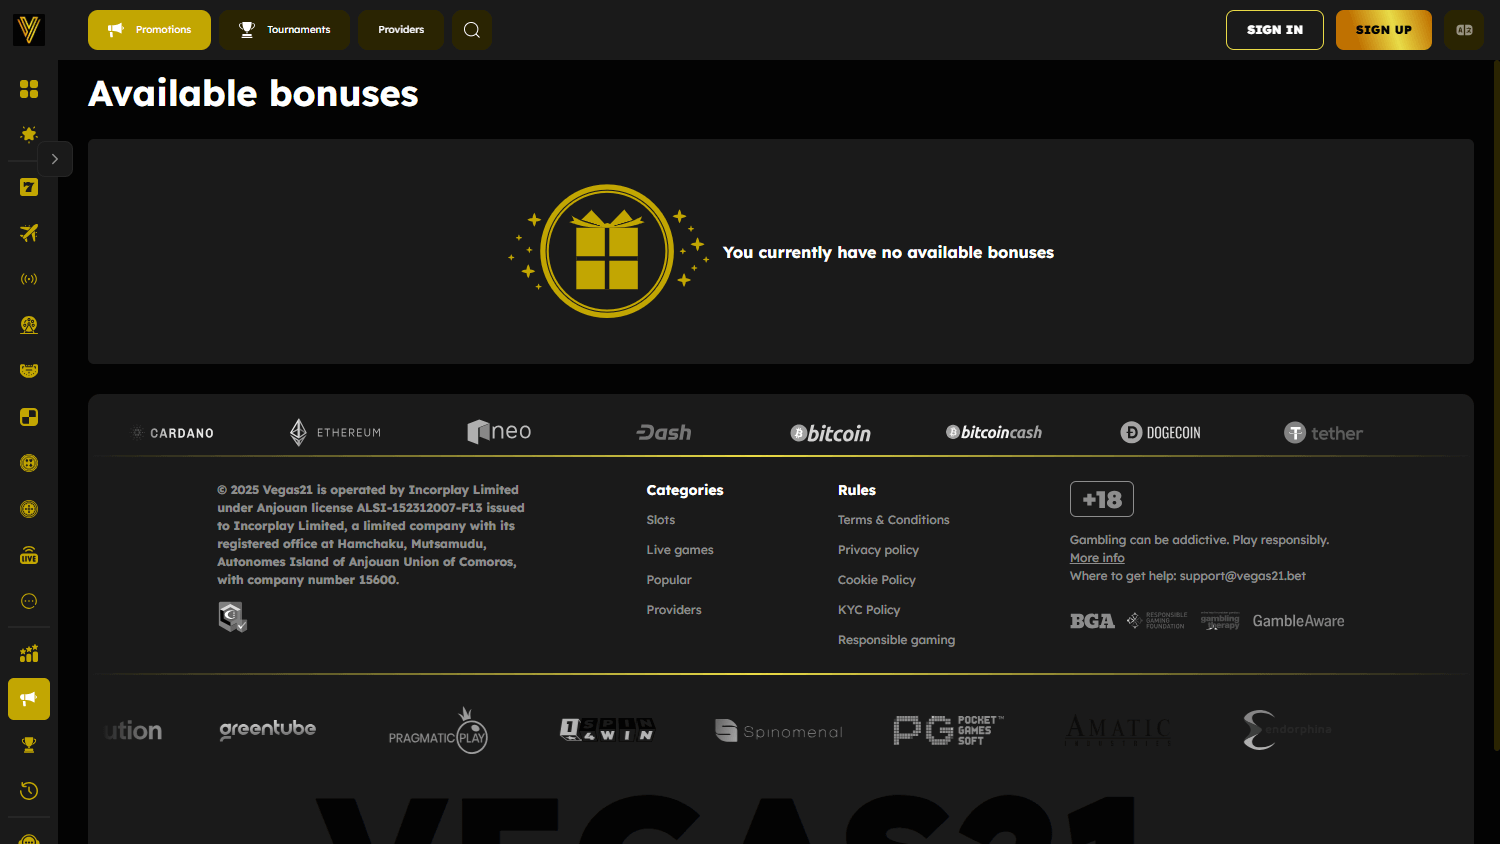Click the Vegas21 logo in the header
Image resolution: width=1500 pixels, height=844 pixels.
click(x=29, y=30)
